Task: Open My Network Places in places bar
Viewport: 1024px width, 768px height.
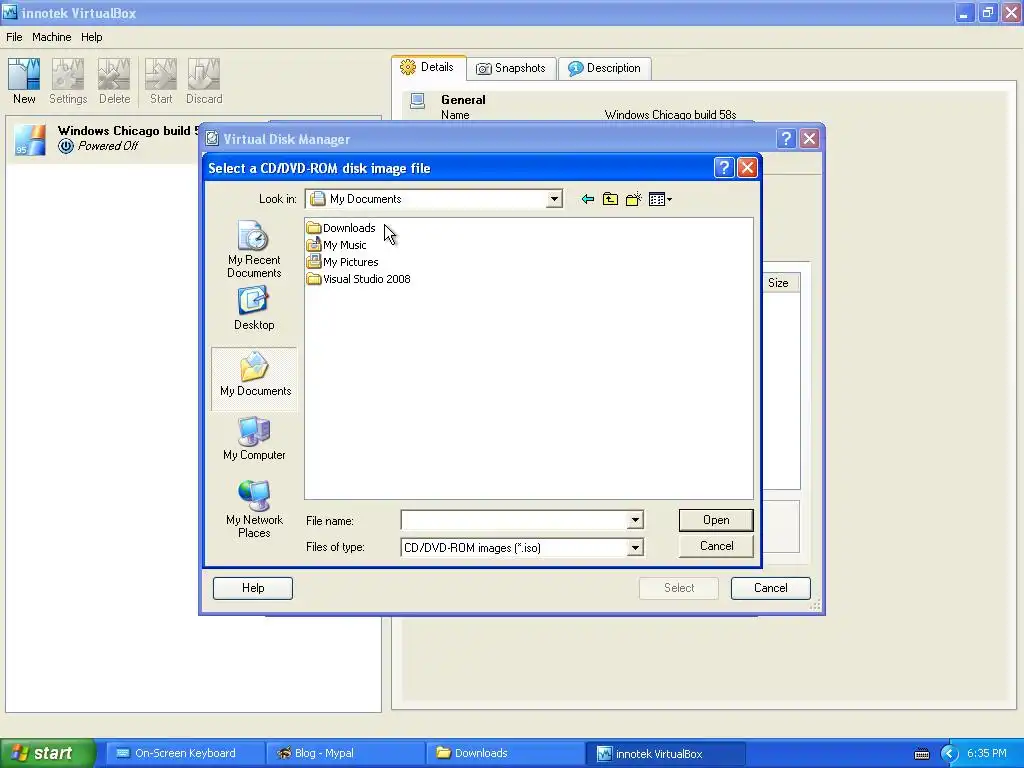Action: (254, 509)
